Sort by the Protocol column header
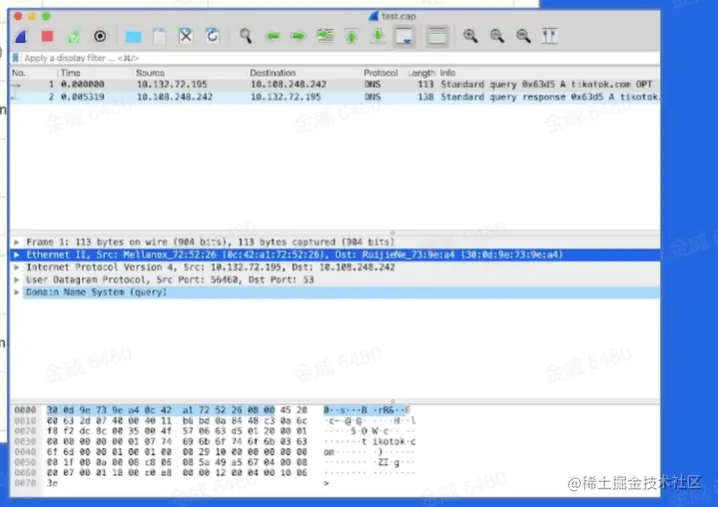This screenshot has width=718, height=507. (x=381, y=73)
